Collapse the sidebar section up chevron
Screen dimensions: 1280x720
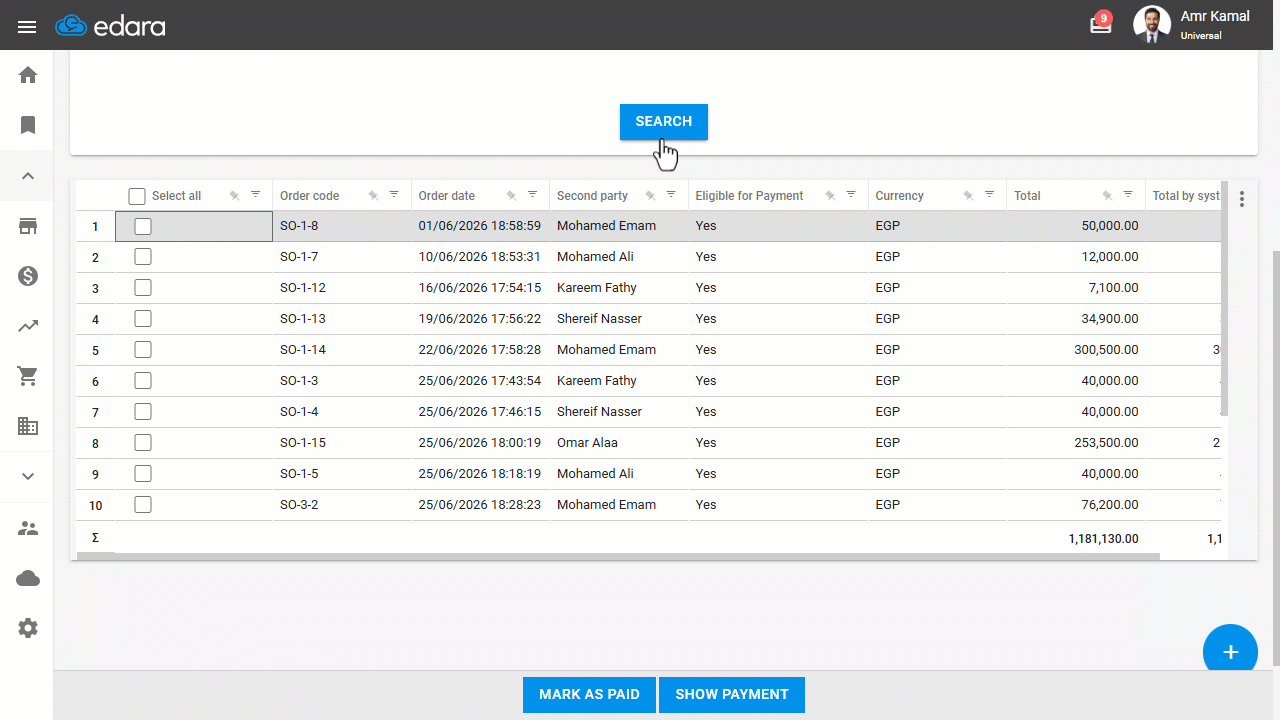28,176
